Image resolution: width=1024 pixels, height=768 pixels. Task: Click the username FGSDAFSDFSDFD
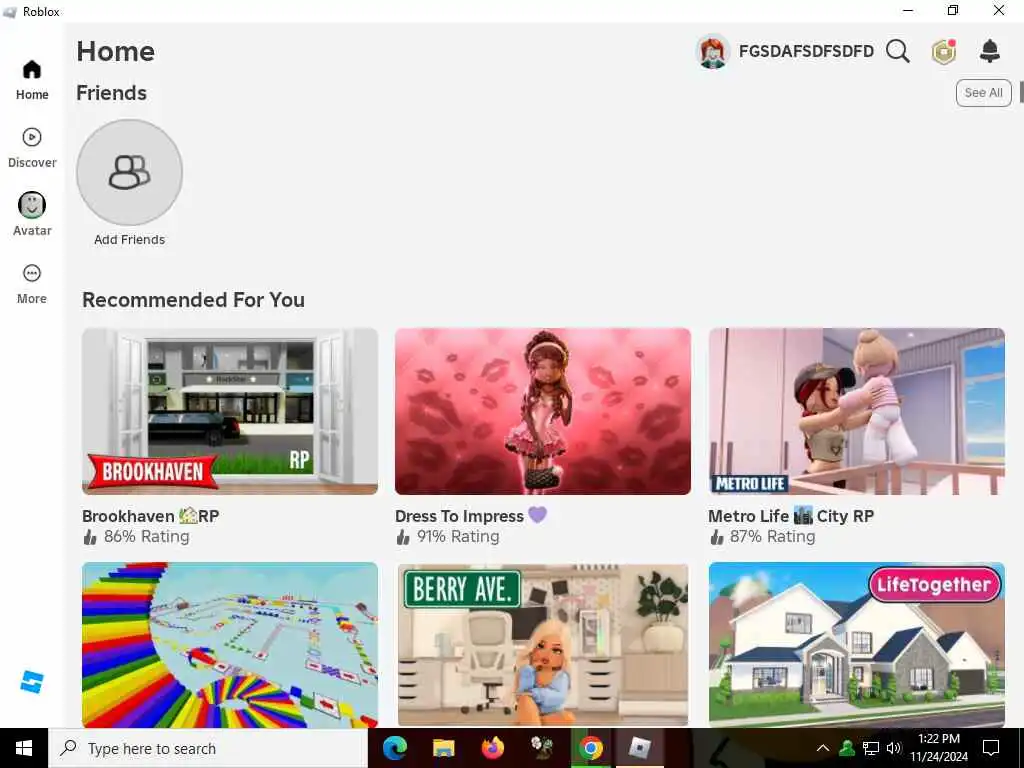coord(807,52)
